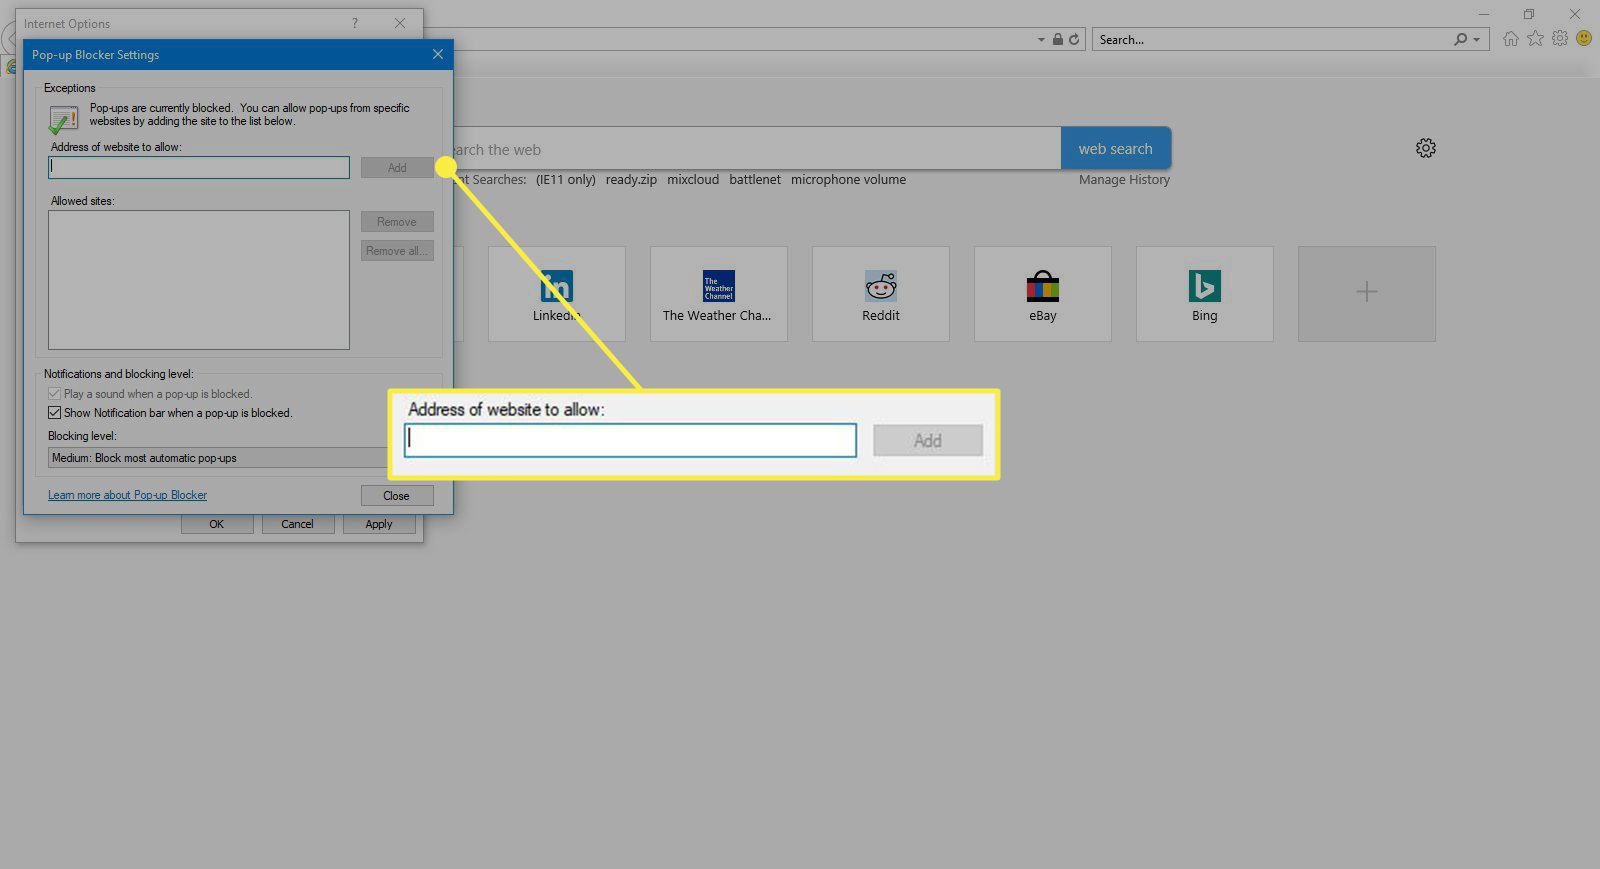Click the address bar refresh icon
Viewport: 1600px width, 869px height.
pos(1074,39)
